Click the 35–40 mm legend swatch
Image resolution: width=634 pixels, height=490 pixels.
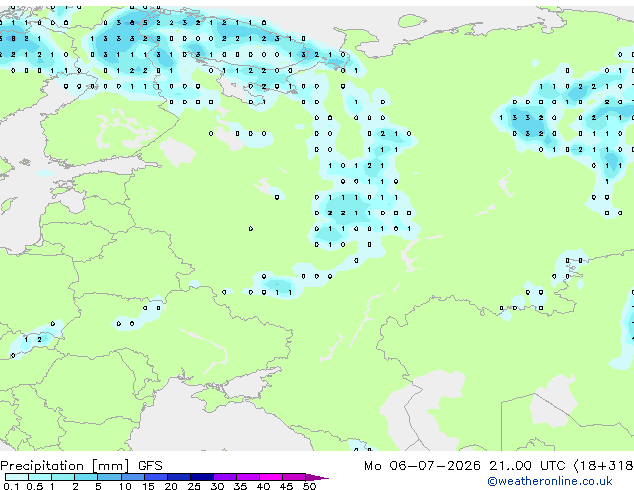(247, 477)
